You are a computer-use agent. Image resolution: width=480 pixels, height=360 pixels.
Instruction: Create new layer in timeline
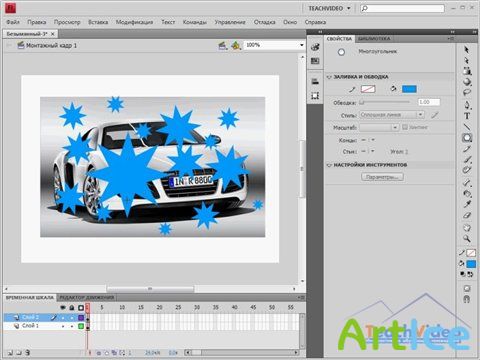(x=10, y=352)
